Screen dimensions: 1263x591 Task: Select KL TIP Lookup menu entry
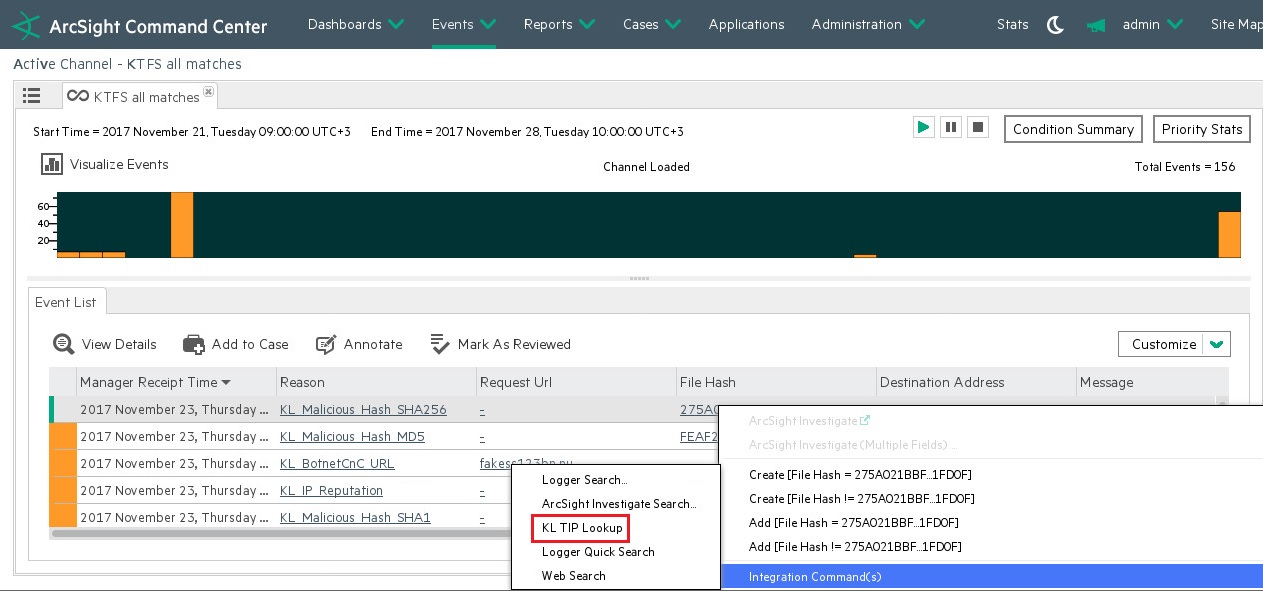[x=581, y=528]
